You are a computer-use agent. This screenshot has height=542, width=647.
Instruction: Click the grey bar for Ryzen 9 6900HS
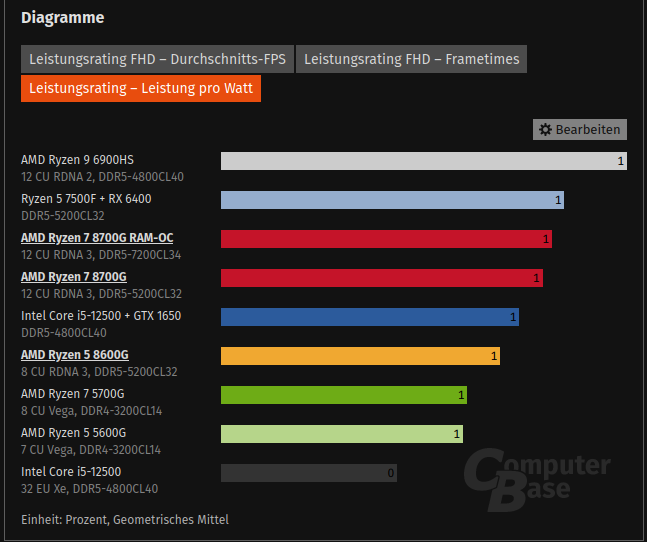click(424, 161)
